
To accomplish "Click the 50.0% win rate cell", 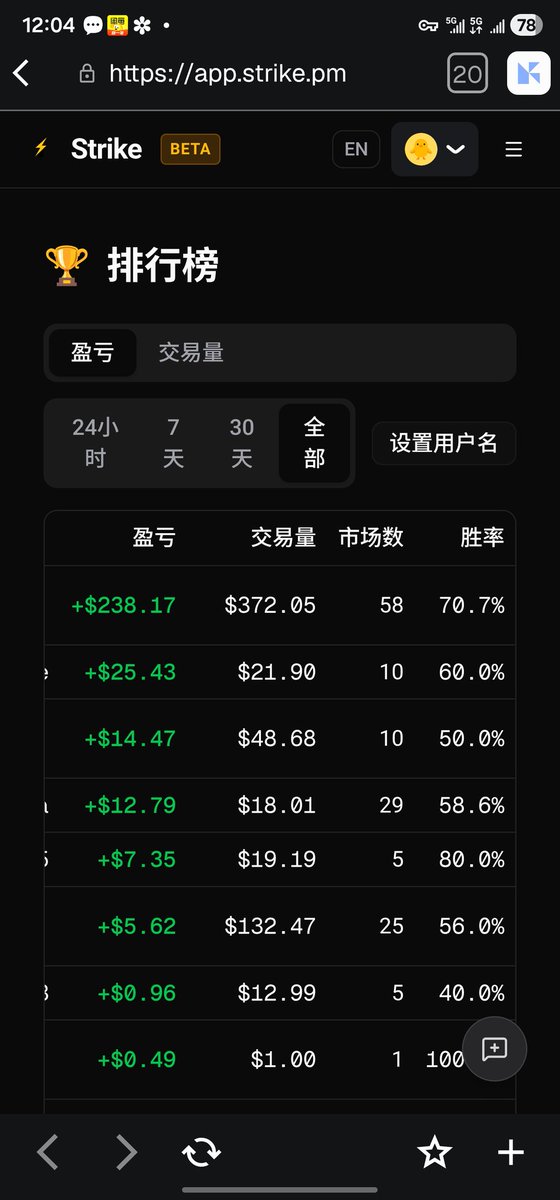I will point(472,739).
